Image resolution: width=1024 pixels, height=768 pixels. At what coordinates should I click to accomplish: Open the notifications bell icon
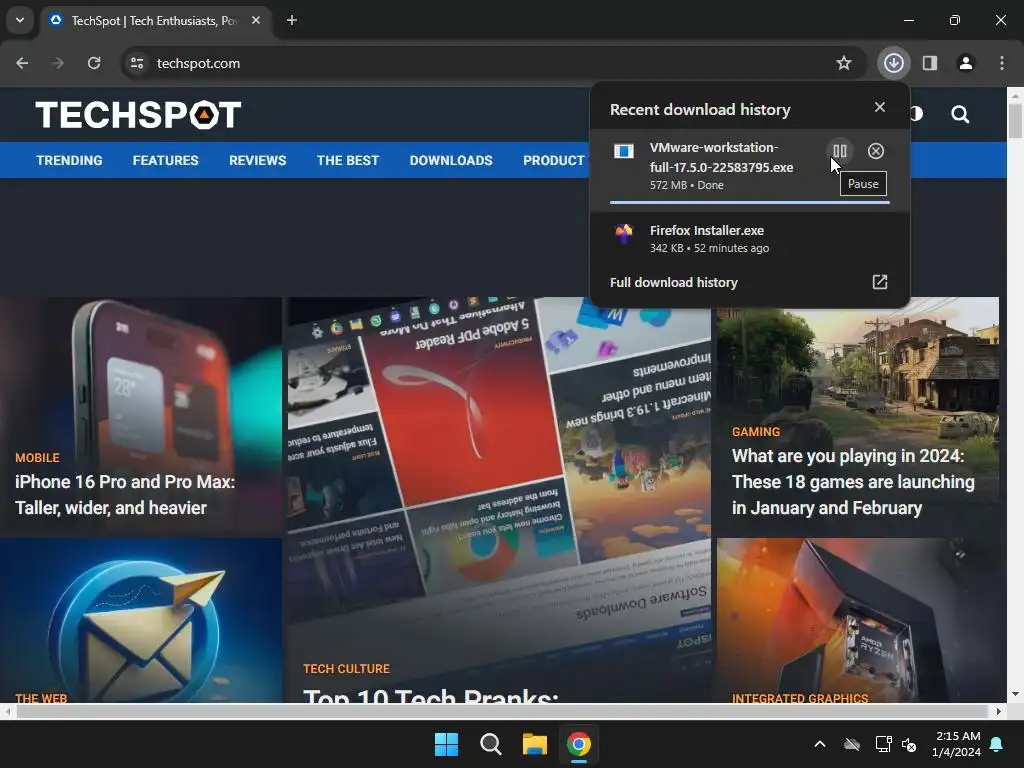[997, 744]
